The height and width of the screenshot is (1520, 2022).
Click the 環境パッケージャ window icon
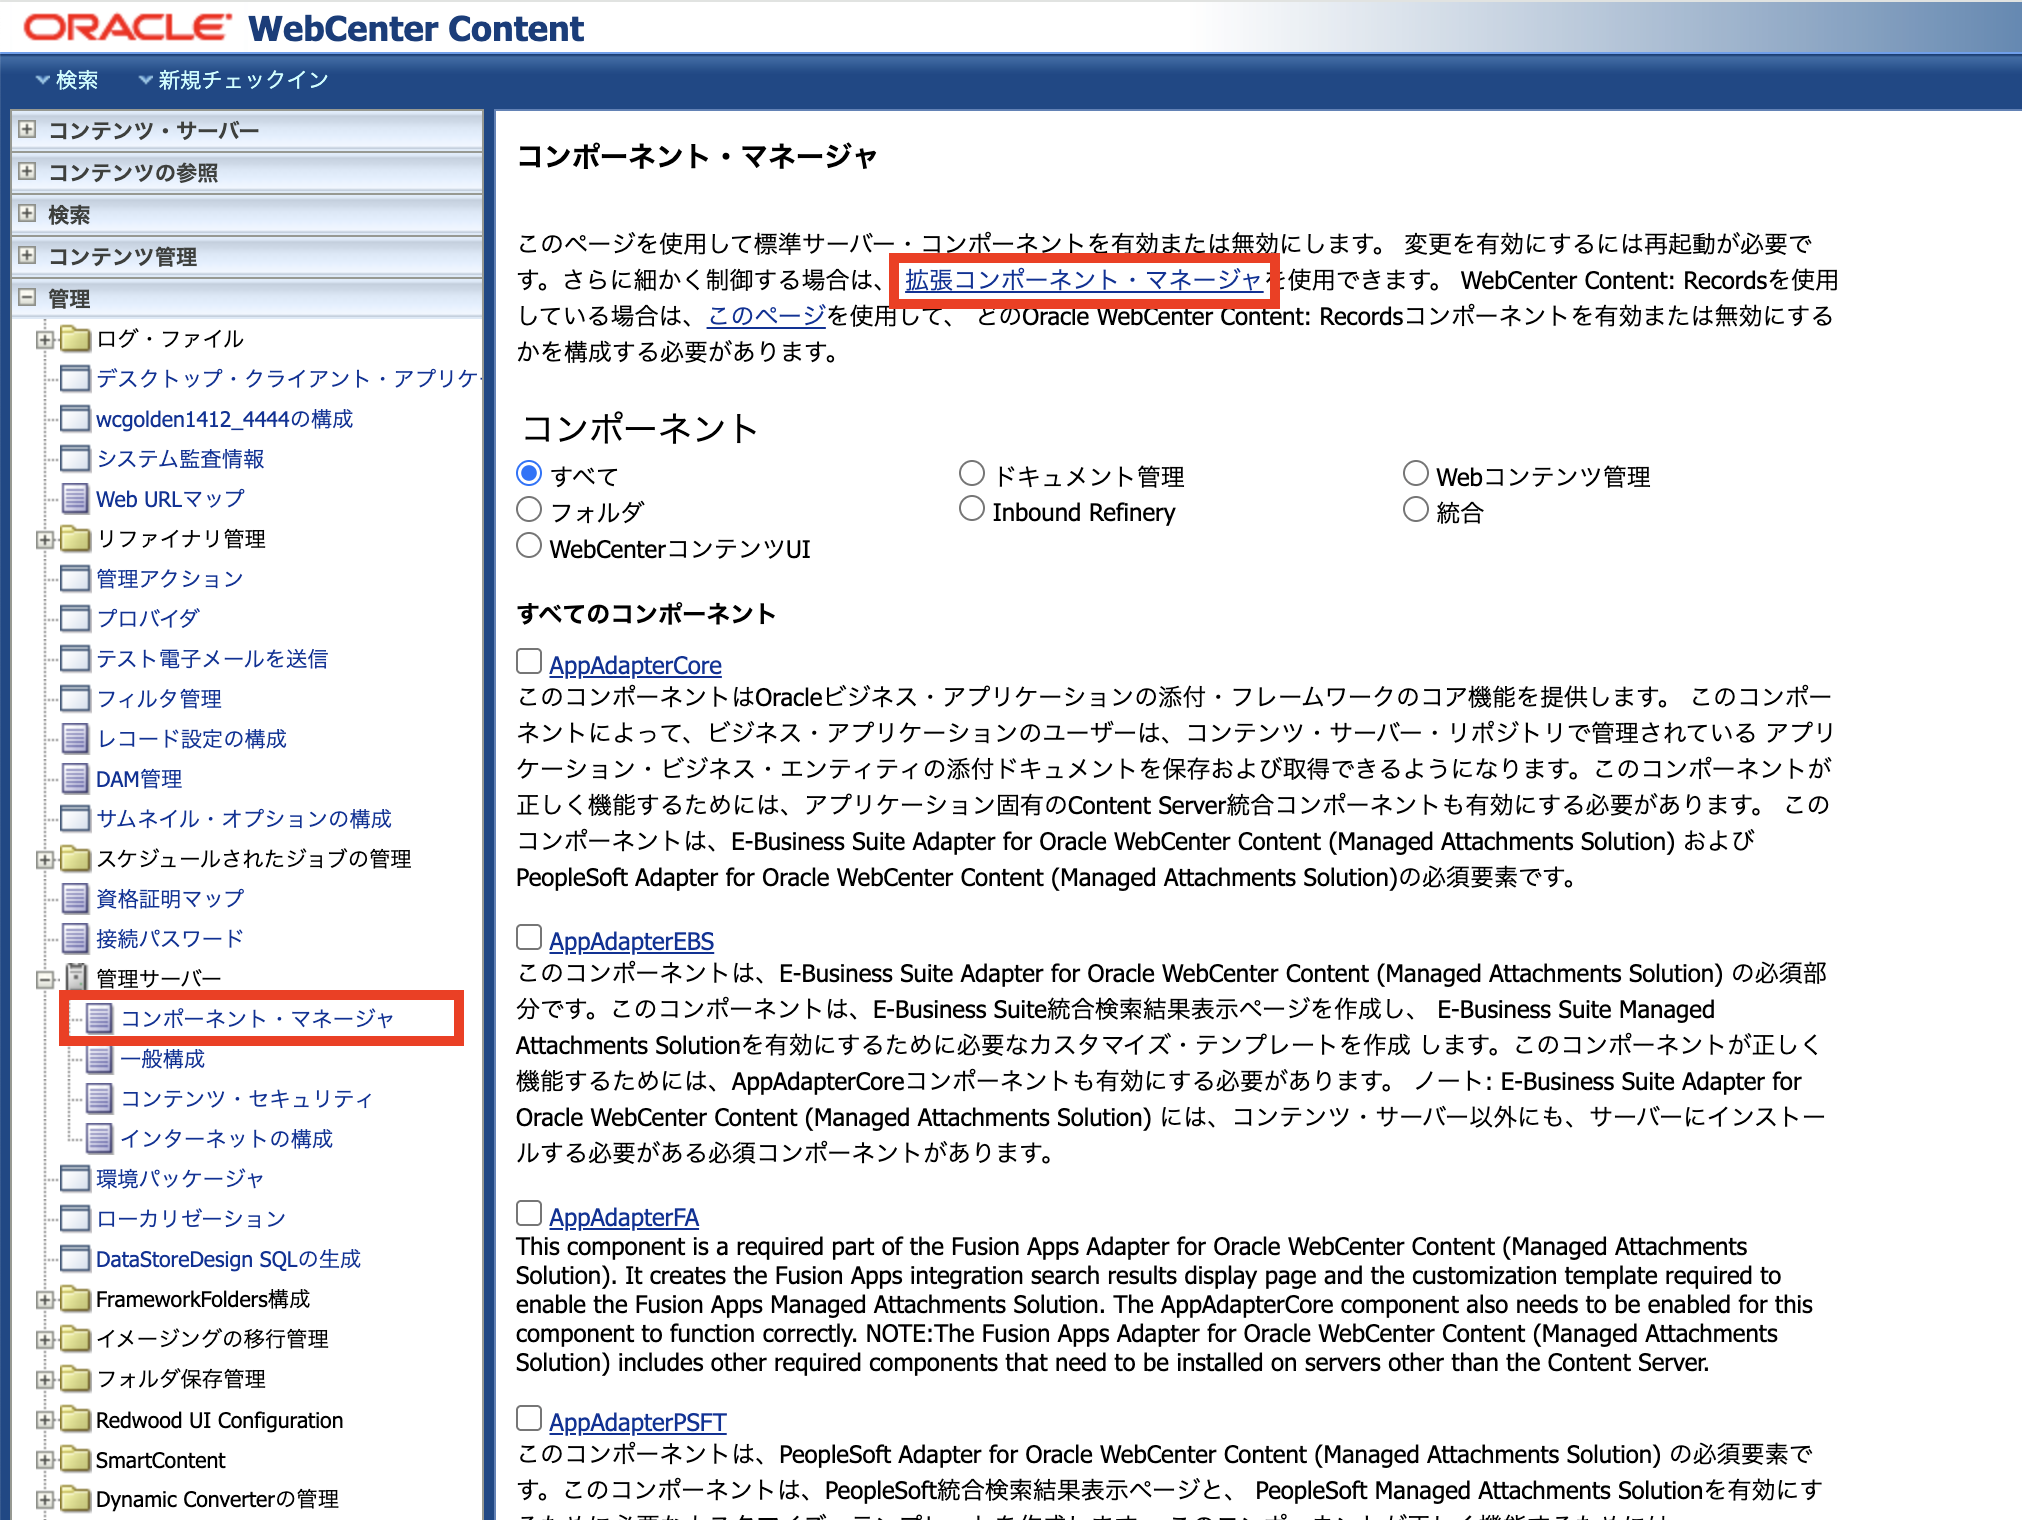click(75, 1179)
